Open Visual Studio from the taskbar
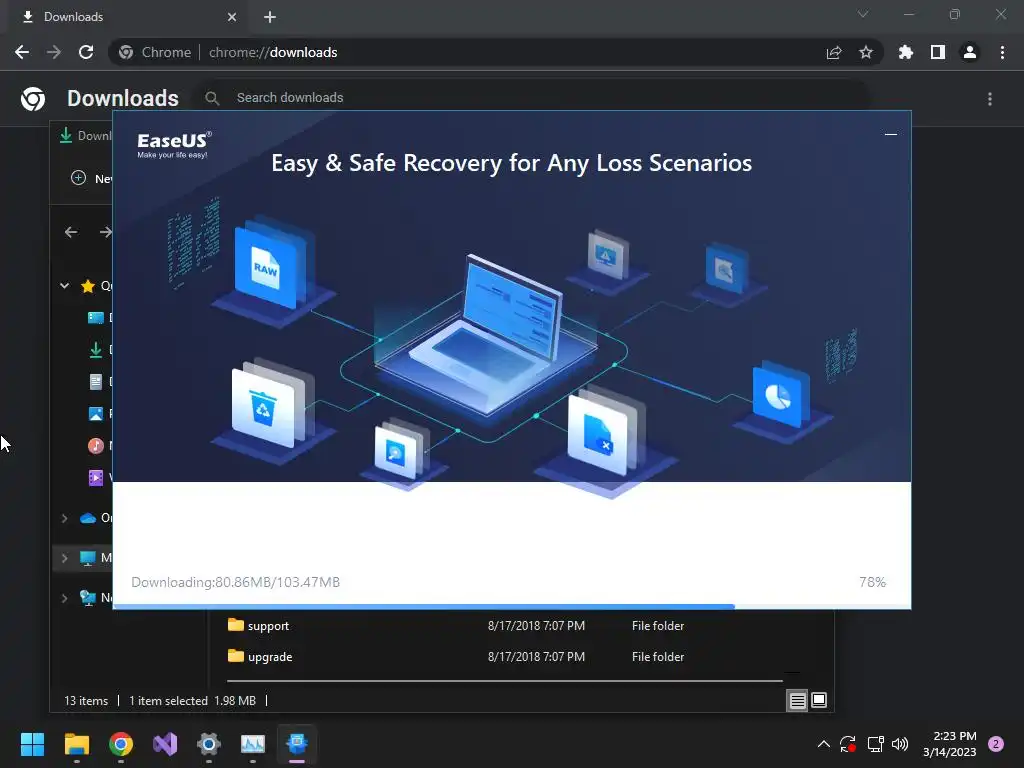Screen dimensions: 1024x768 165,744
